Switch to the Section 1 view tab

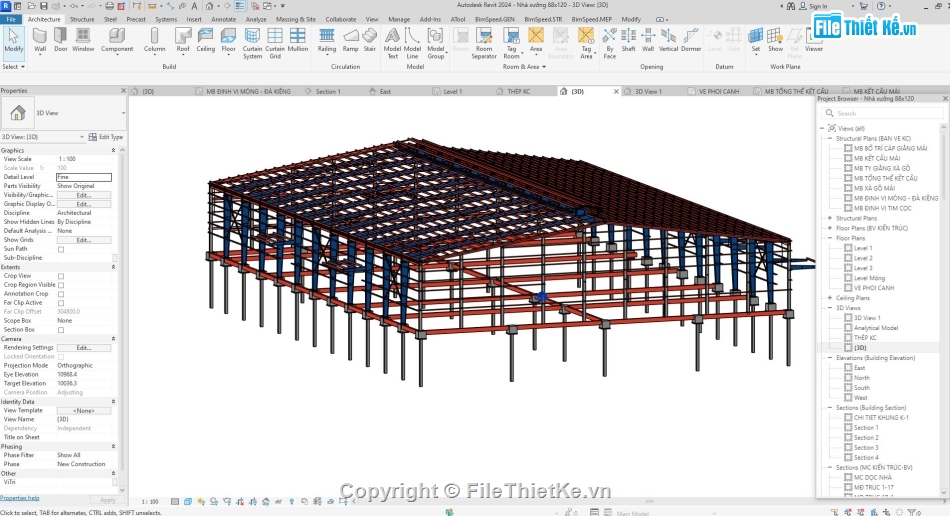click(328, 91)
